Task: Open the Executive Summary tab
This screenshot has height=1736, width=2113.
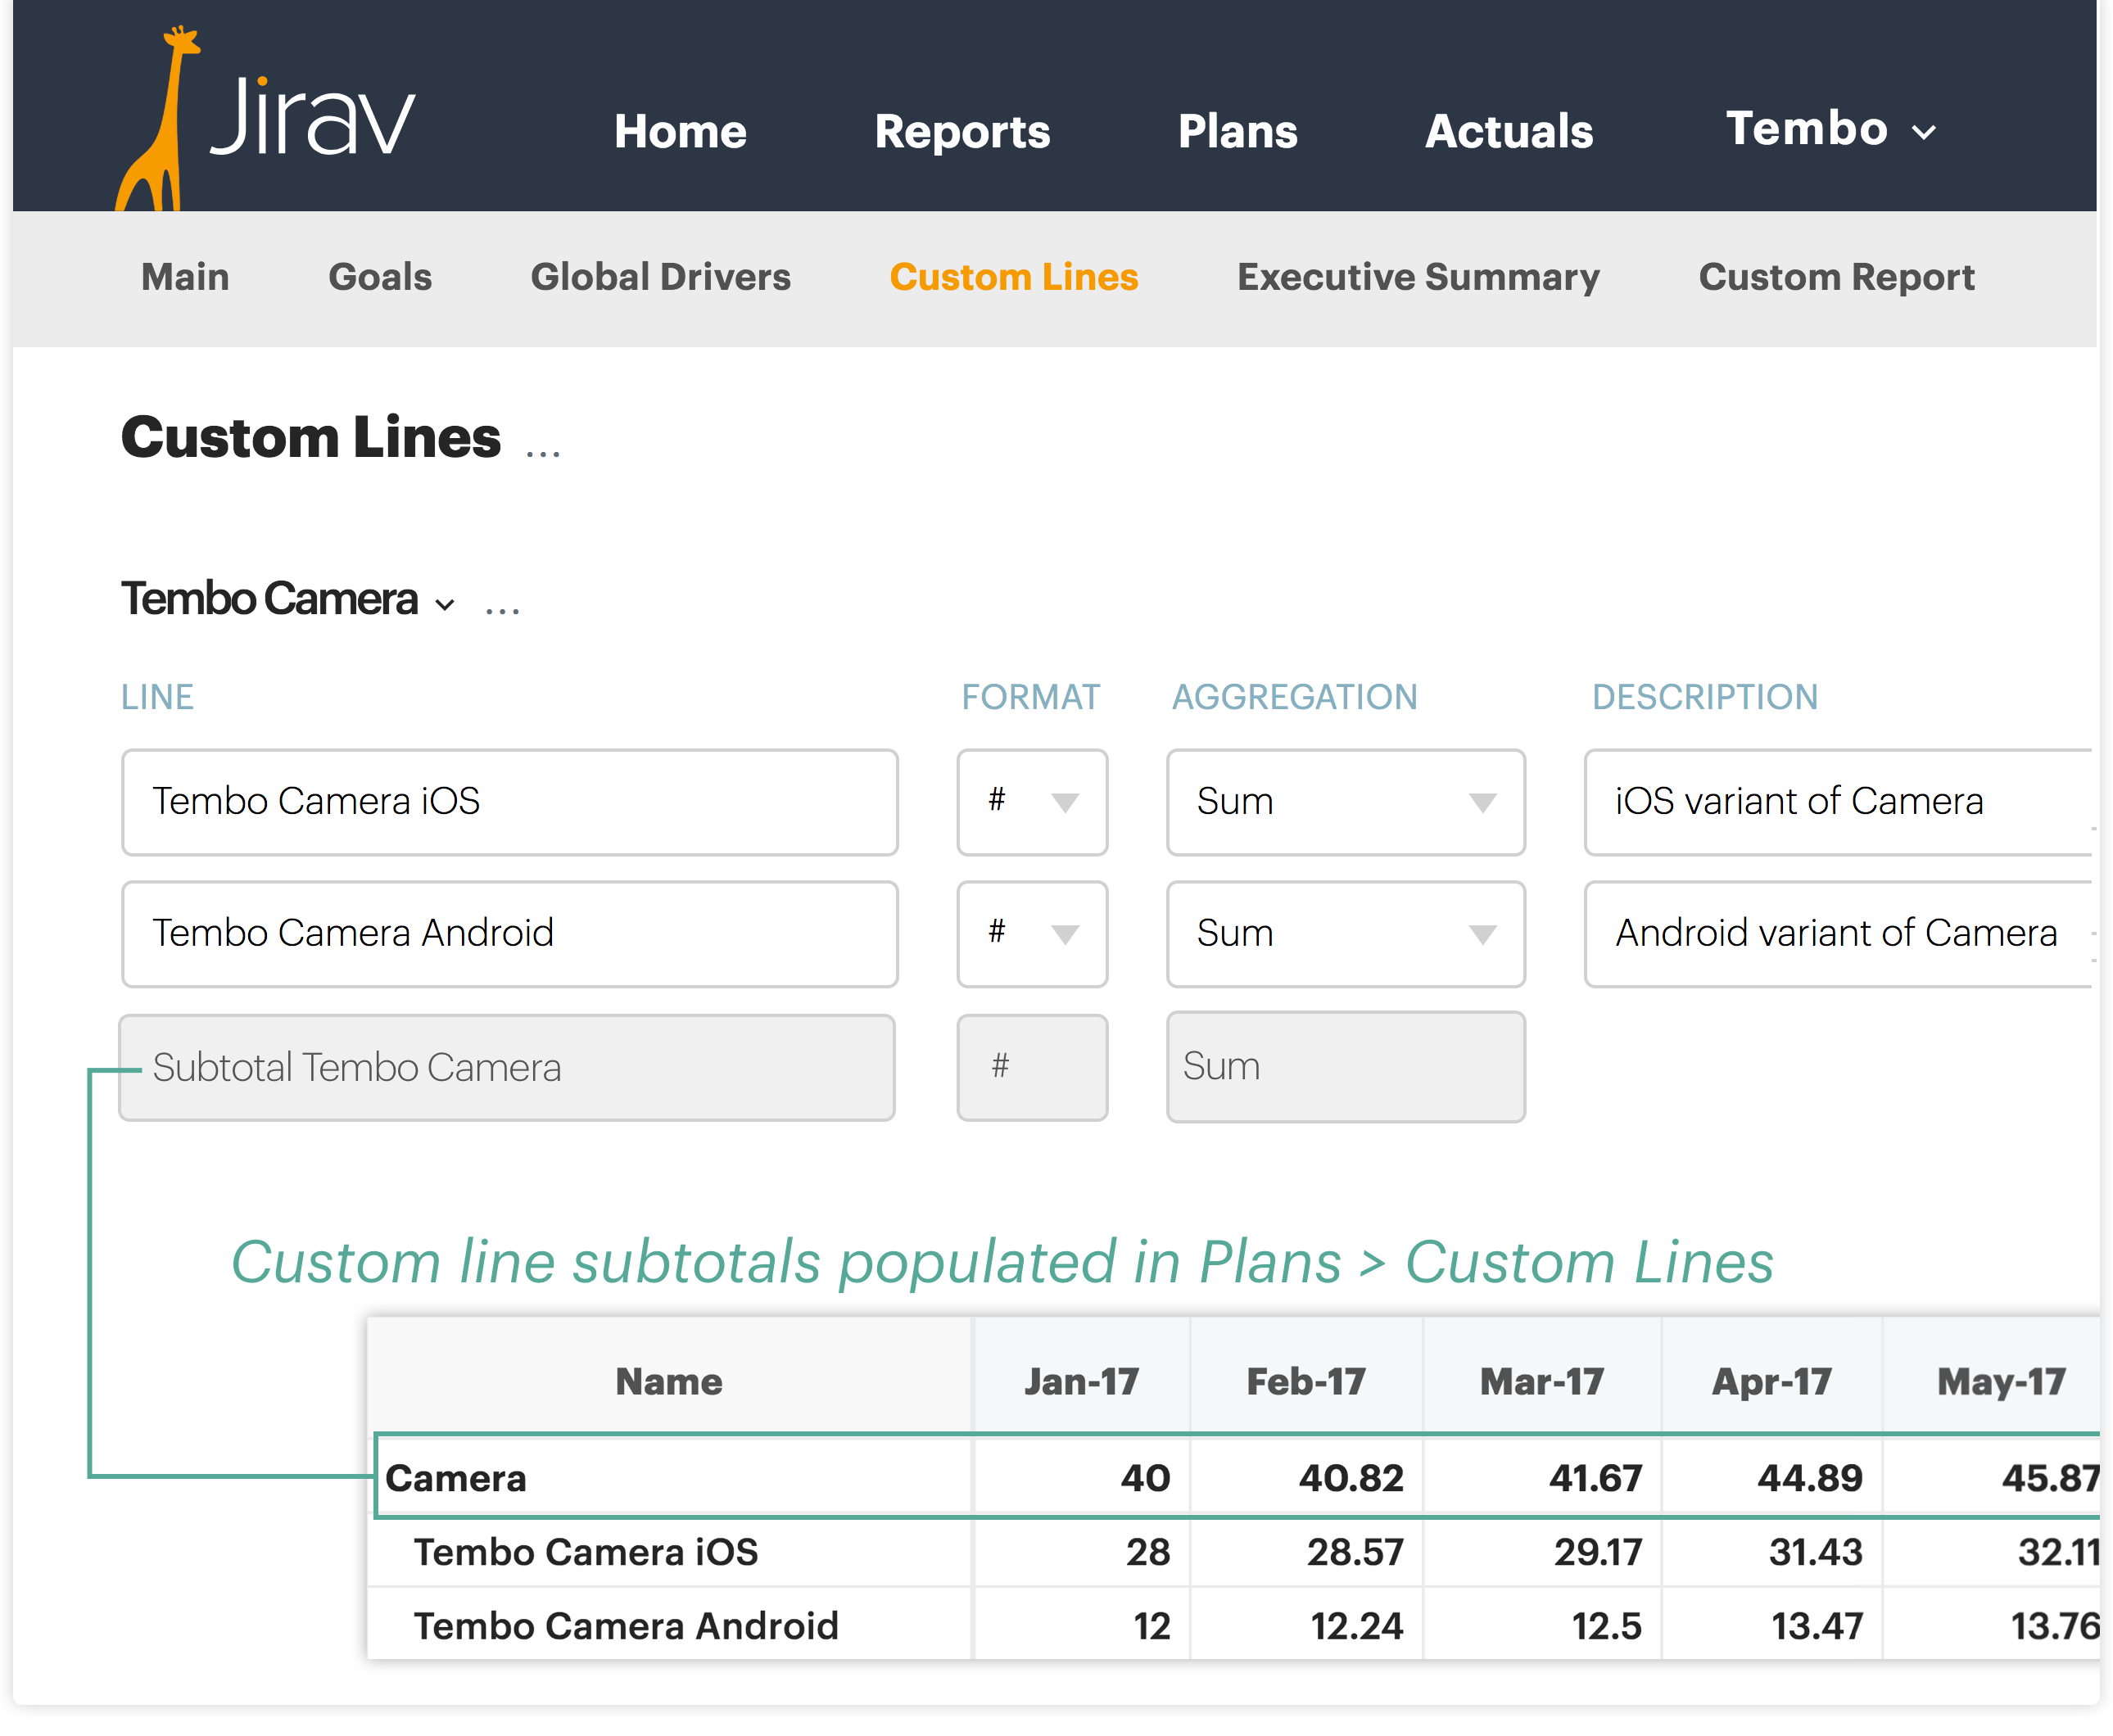Action: [1418, 277]
